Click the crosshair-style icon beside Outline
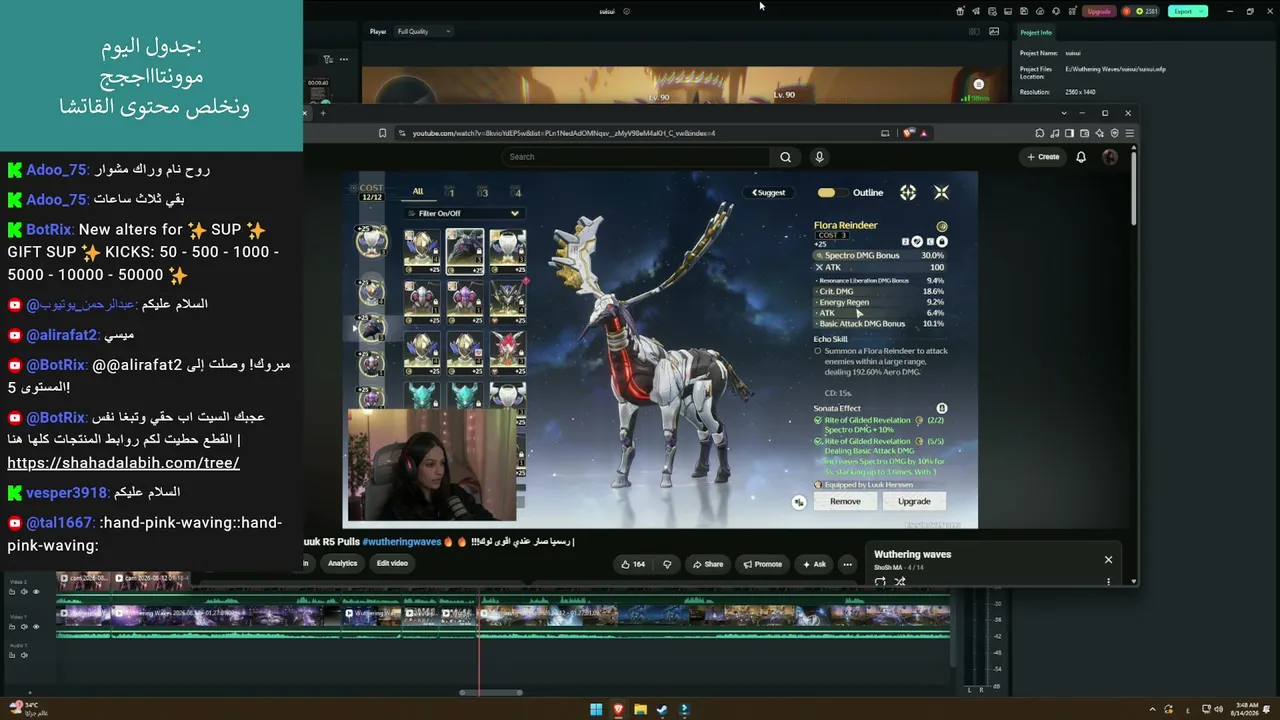Image resolution: width=1280 pixels, height=720 pixels. coord(908,192)
